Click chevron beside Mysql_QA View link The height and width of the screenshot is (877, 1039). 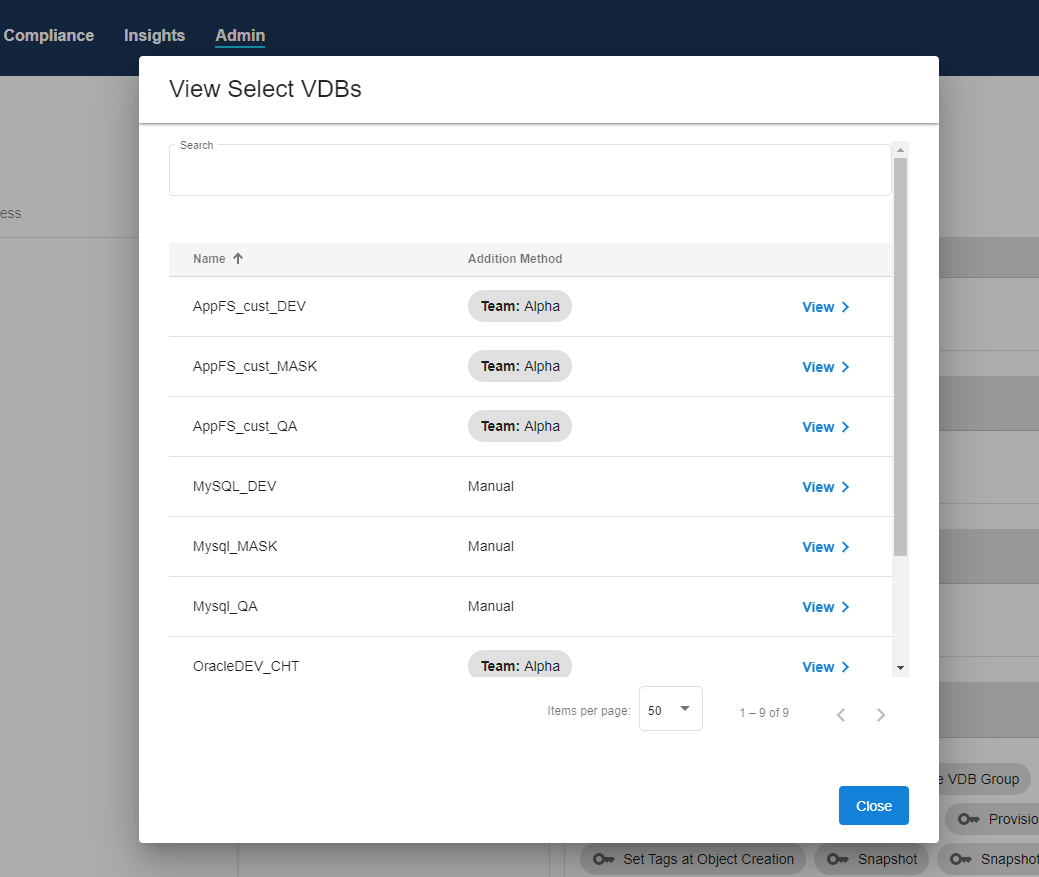[x=846, y=607]
